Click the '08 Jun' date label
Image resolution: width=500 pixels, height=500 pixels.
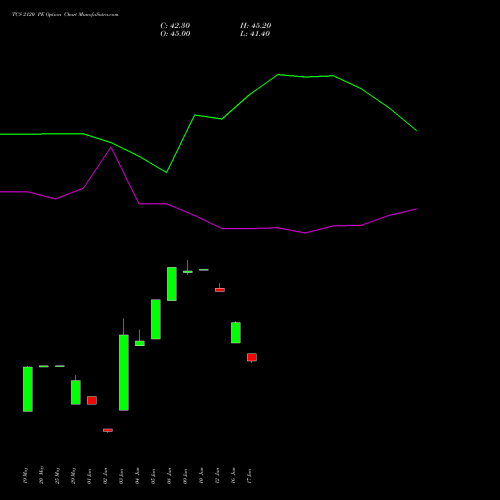coord(169,476)
